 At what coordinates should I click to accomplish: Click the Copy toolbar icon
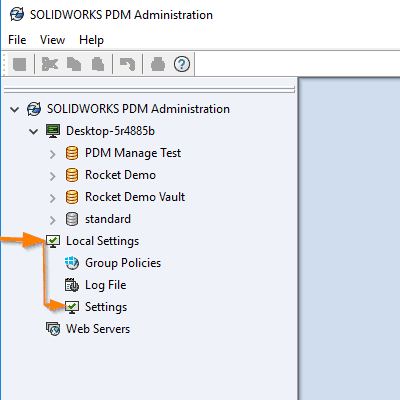click(74, 64)
